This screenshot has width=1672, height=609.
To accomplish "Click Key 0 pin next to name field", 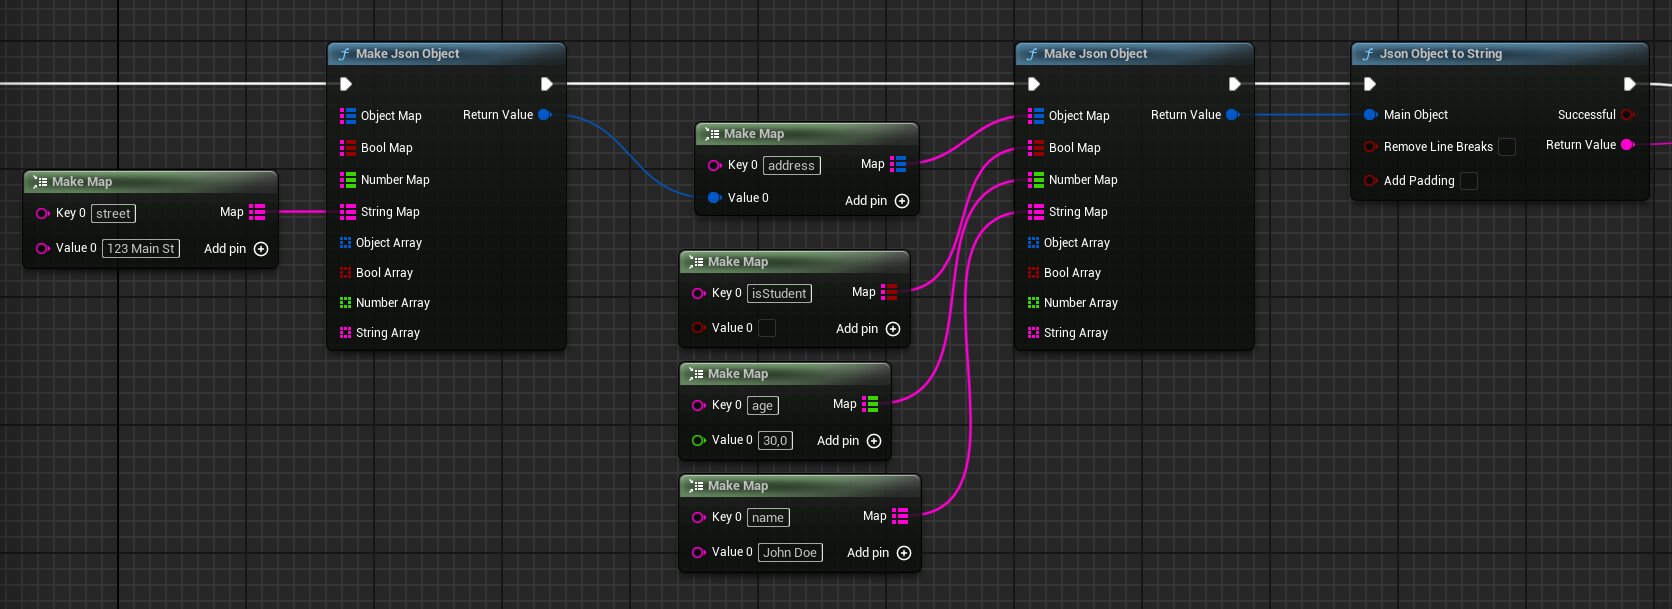I will [x=699, y=517].
